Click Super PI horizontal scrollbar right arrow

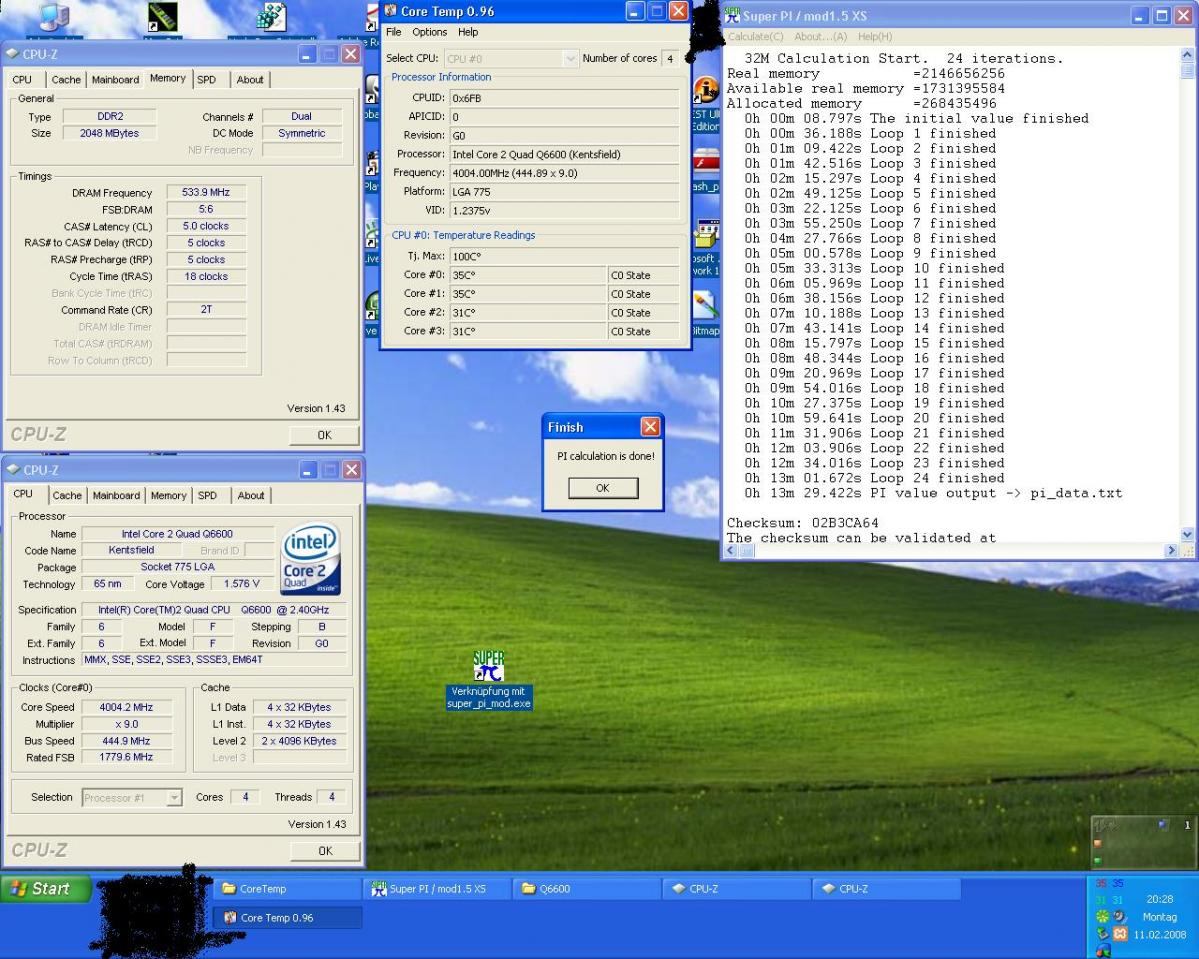tap(1171, 550)
